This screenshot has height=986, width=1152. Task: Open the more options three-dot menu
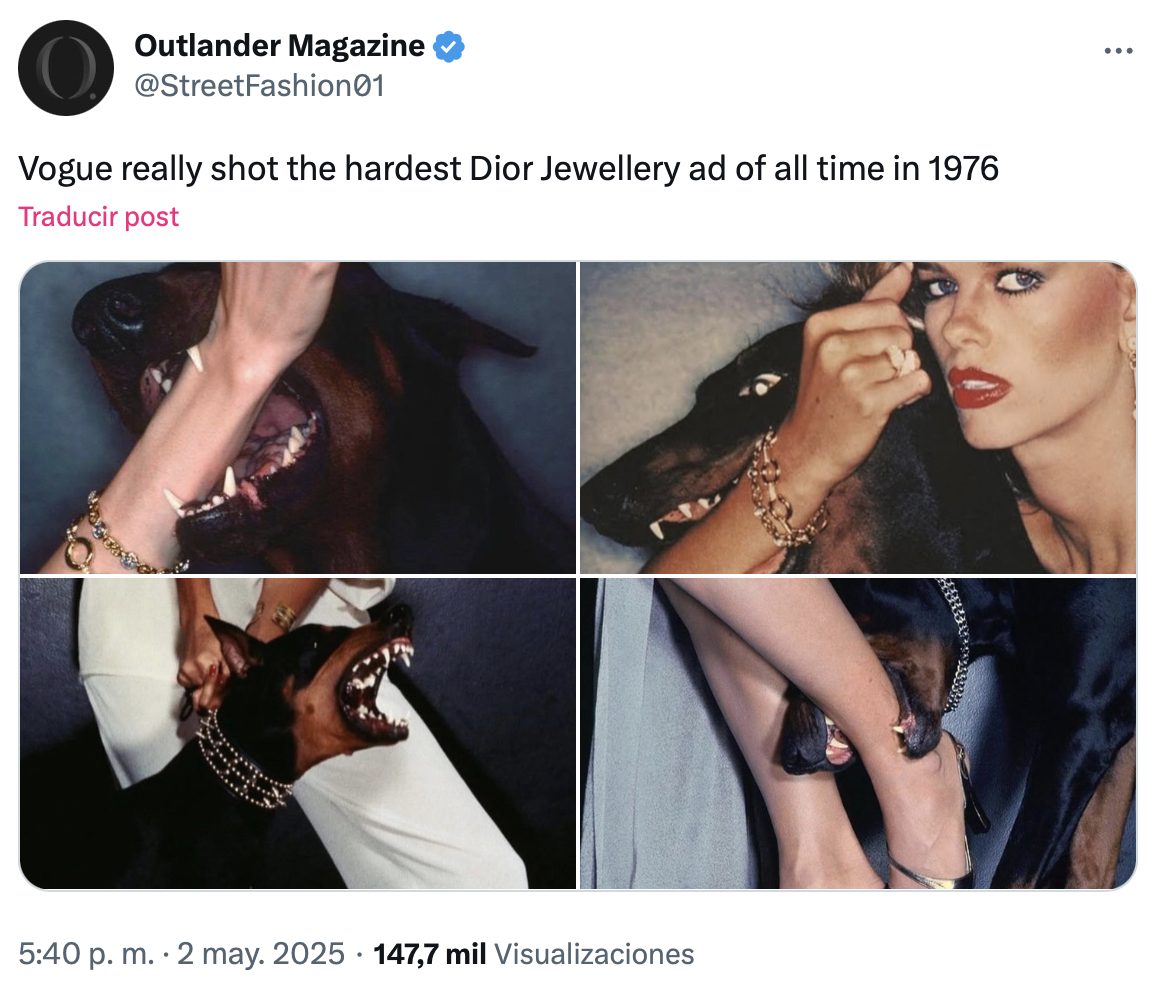coord(1118,51)
